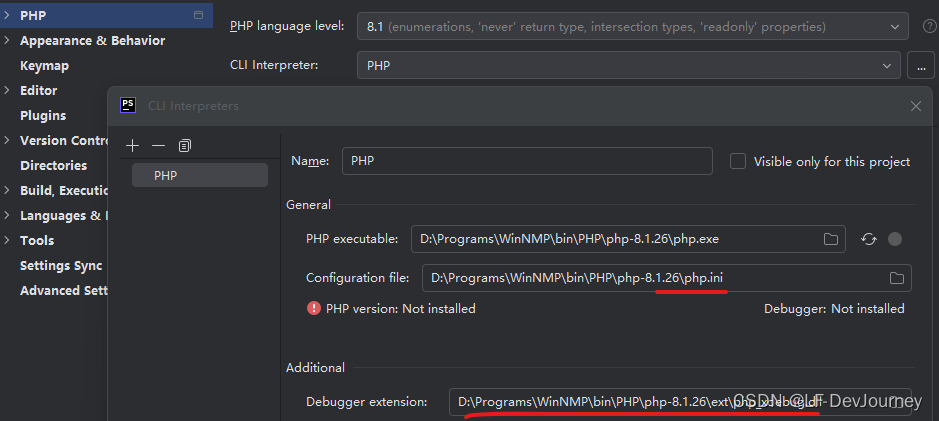Click the General section label
The image size is (939, 421).
click(x=308, y=205)
